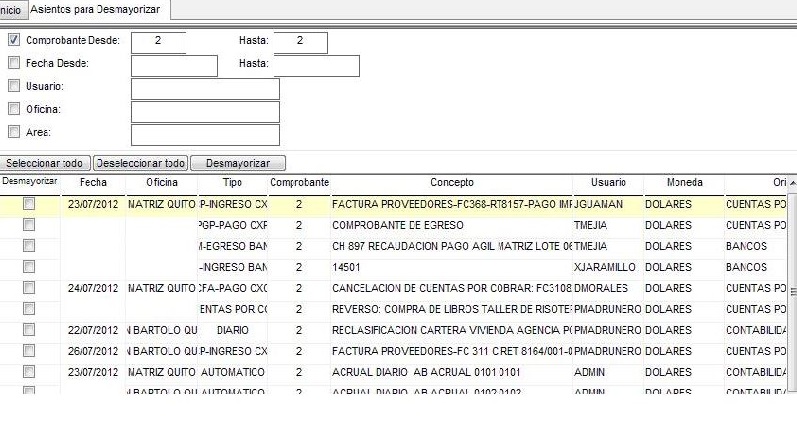Click the XJARAMILLO user cell
The width and height of the screenshot is (797, 426).
pos(608,267)
